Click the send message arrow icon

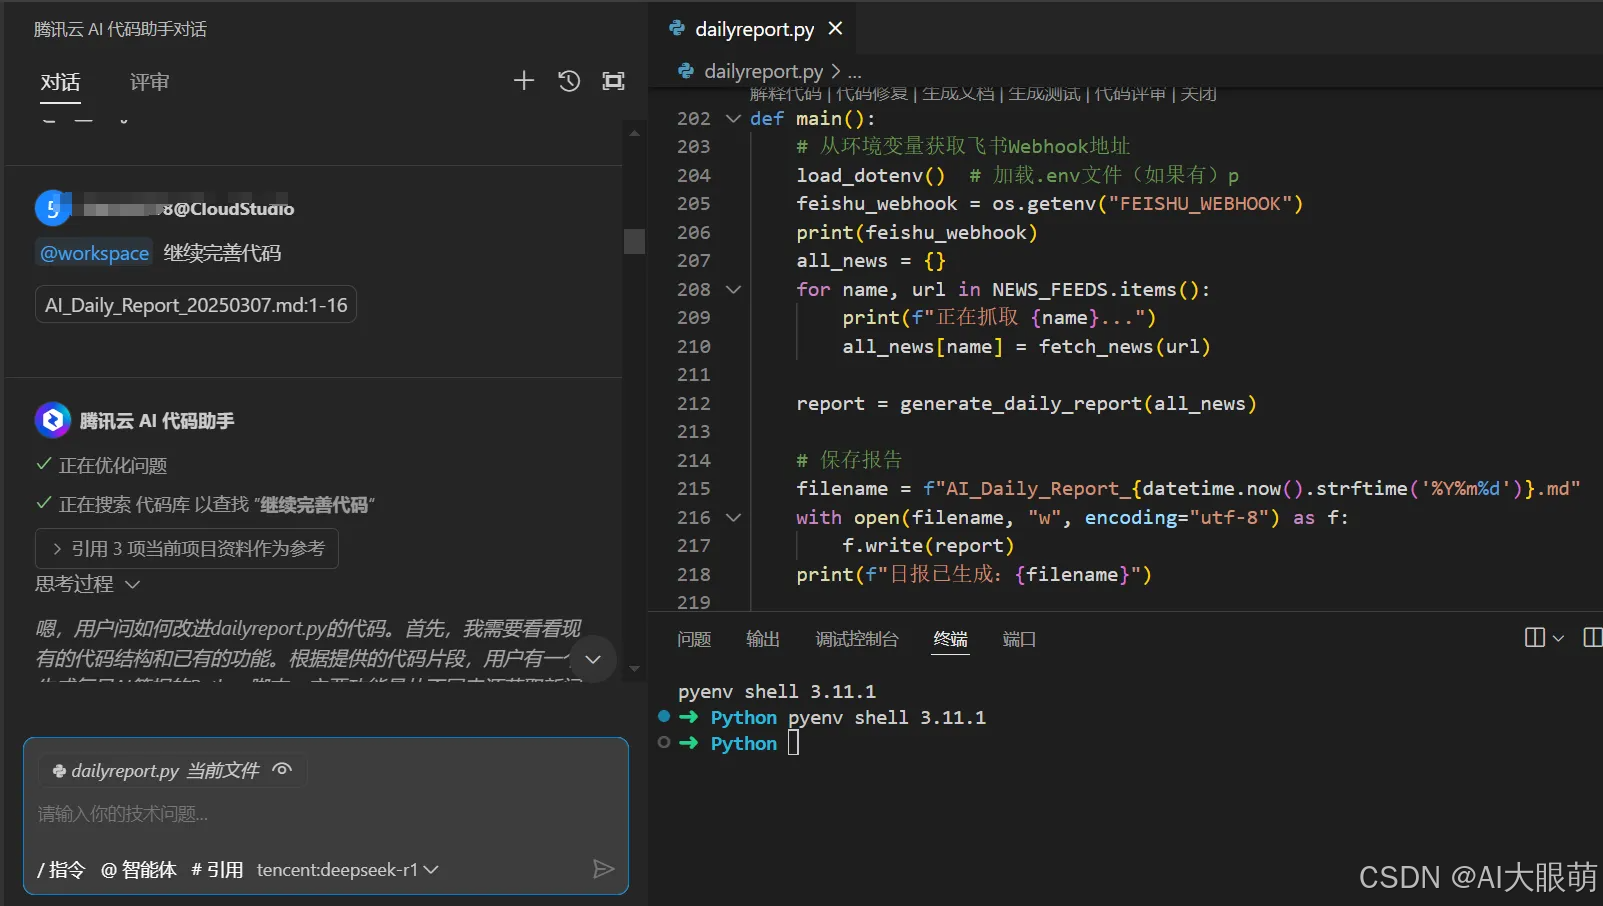(603, 869)
